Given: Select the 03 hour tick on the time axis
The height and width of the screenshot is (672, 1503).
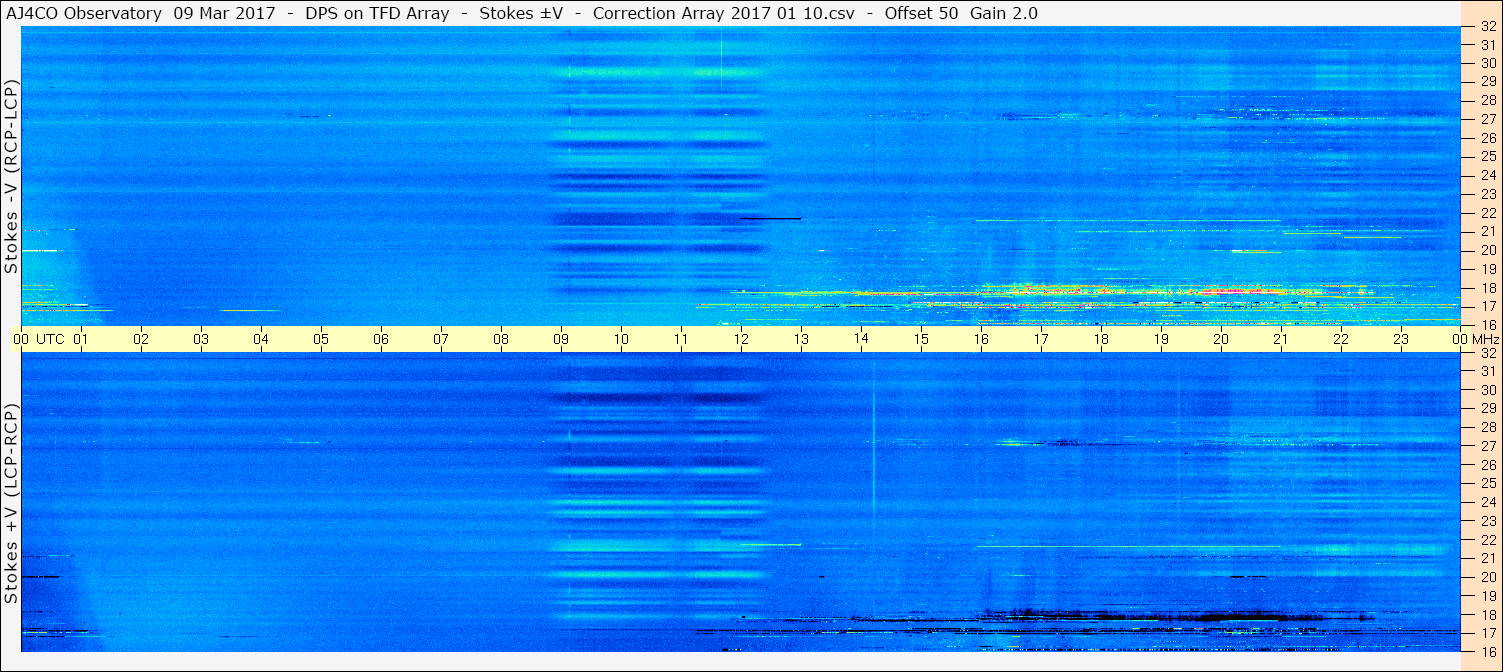Looking at the screenshot, I should 201,340.
